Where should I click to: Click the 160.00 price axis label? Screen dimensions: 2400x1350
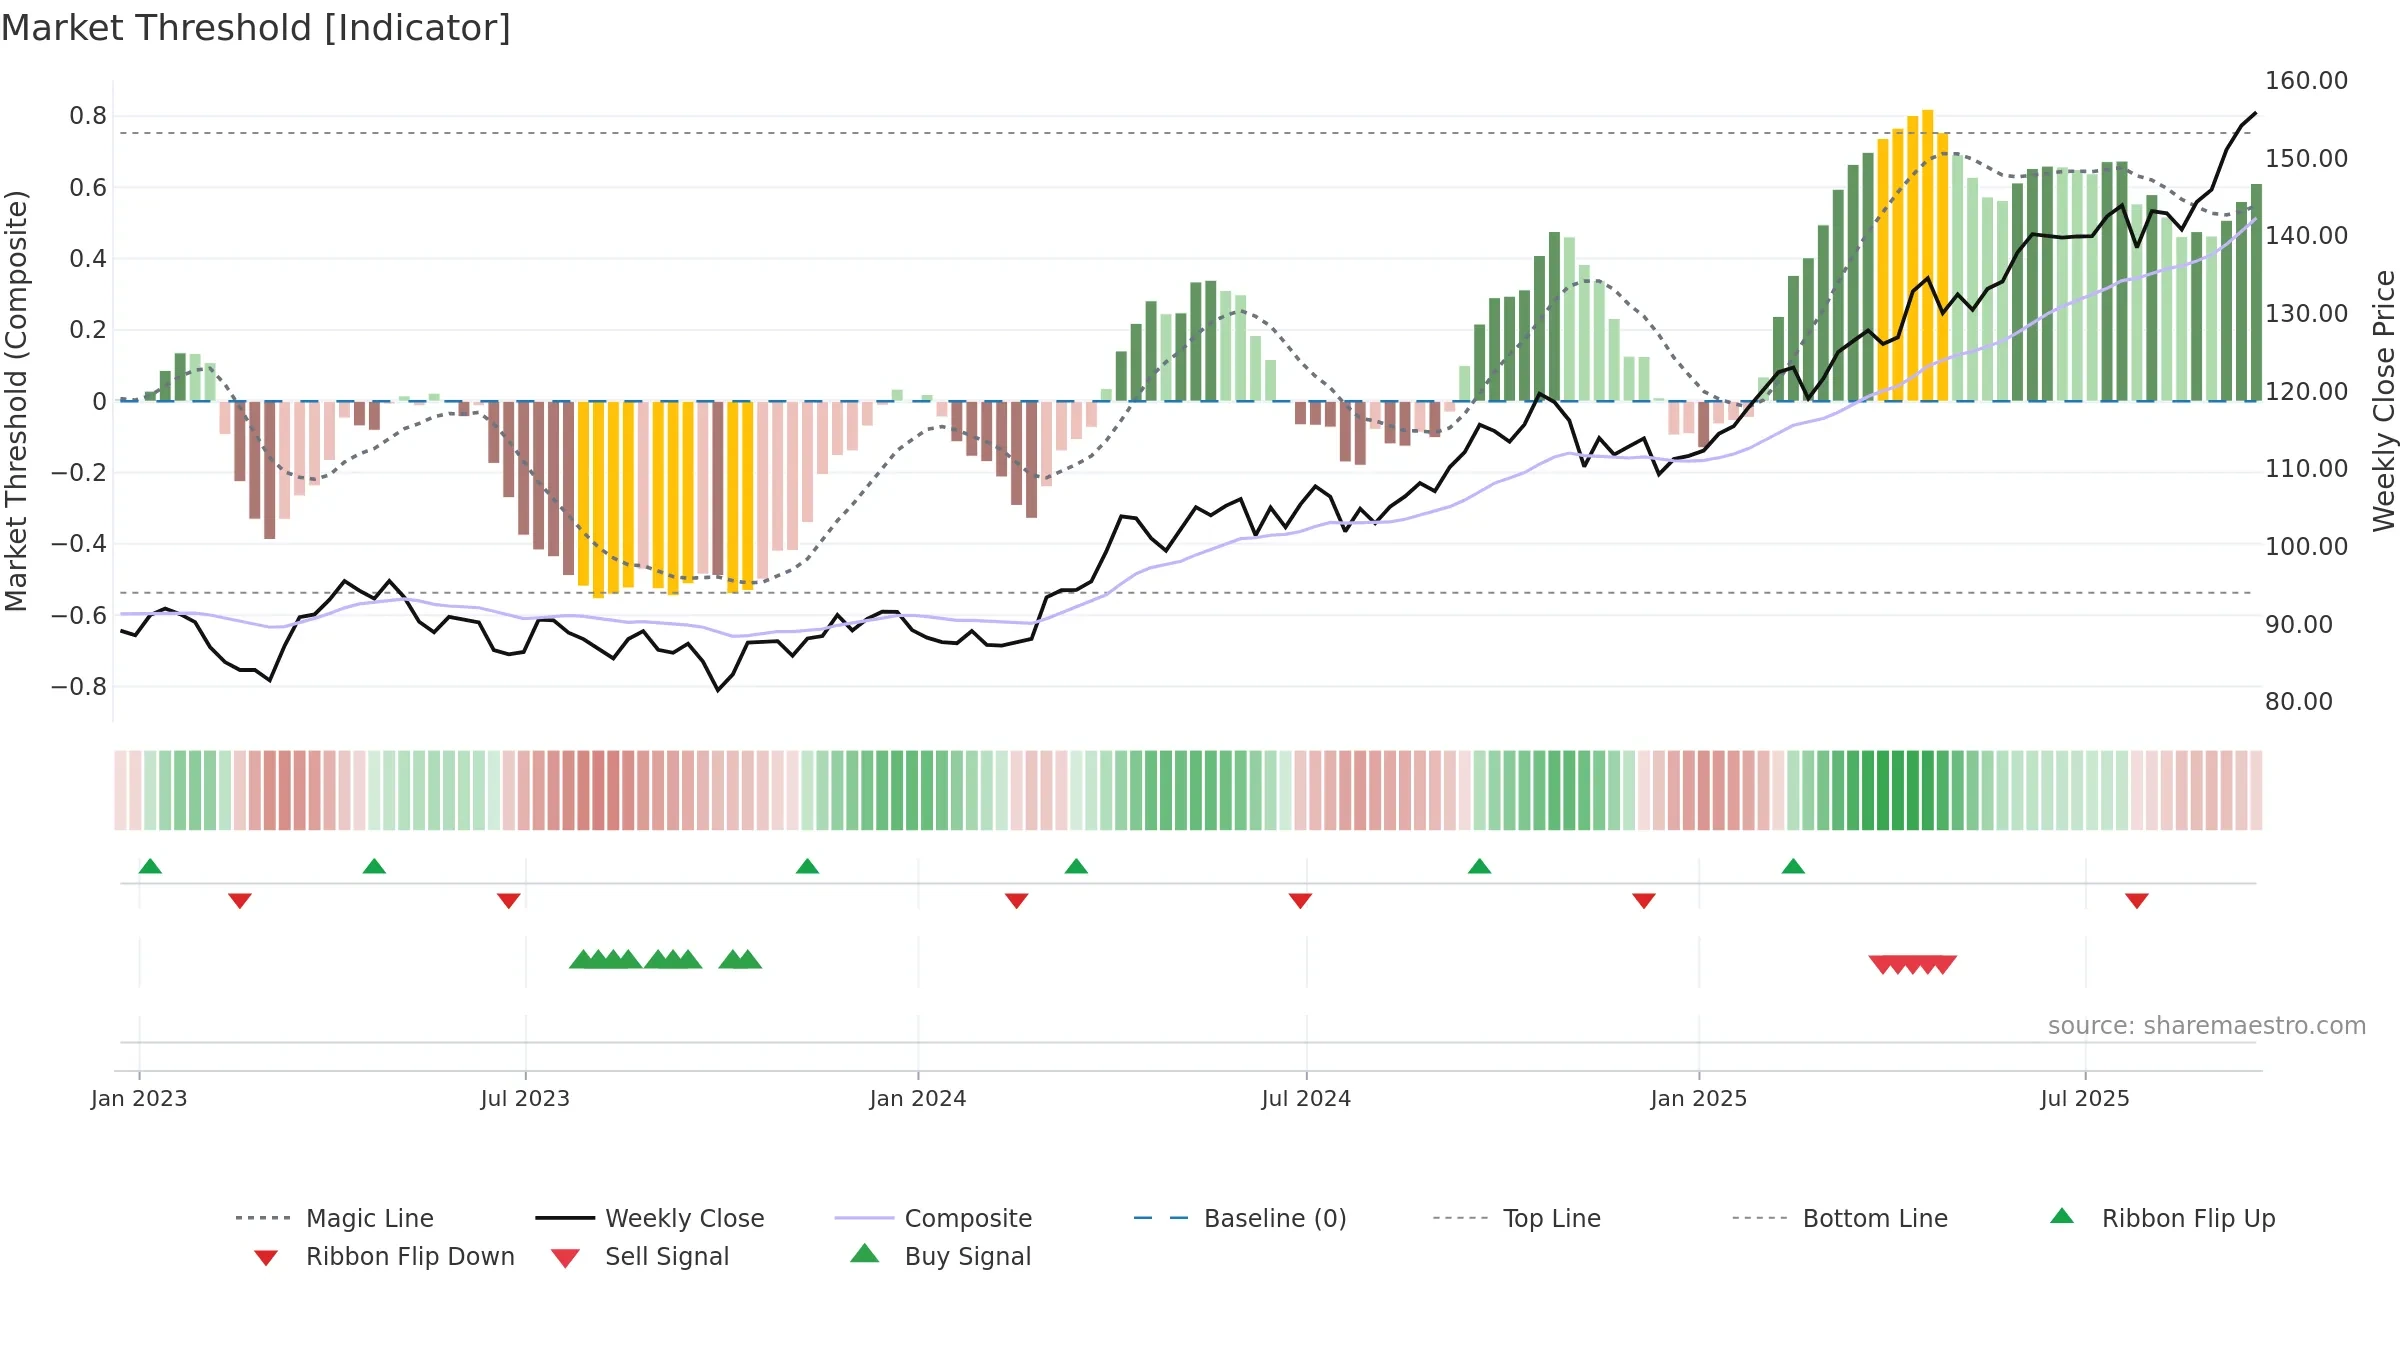(x=2306, y=81)
